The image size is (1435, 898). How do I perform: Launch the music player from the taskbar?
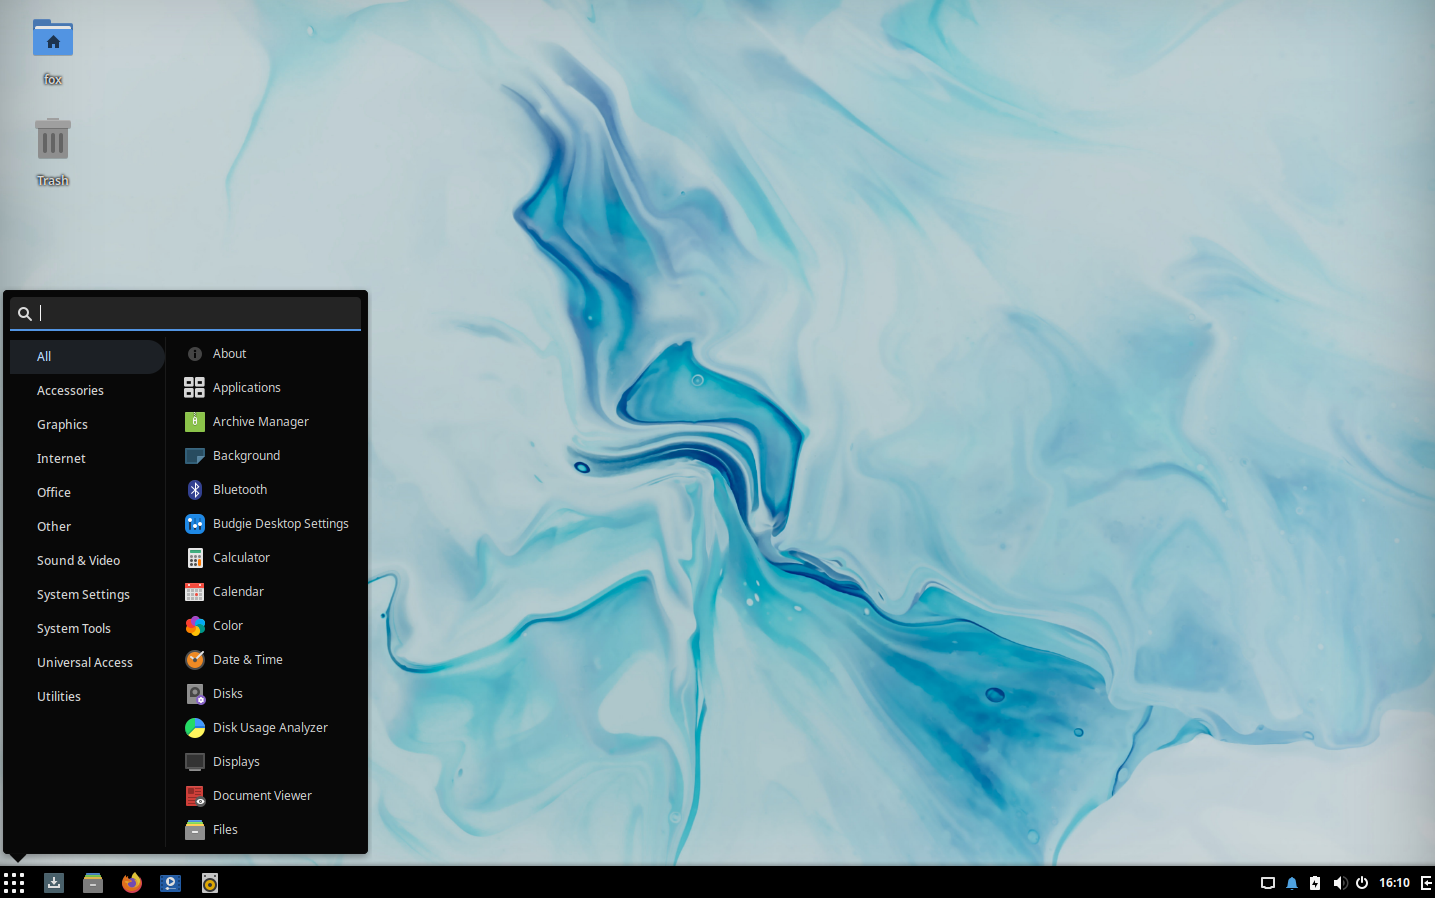tap(209, 883)
